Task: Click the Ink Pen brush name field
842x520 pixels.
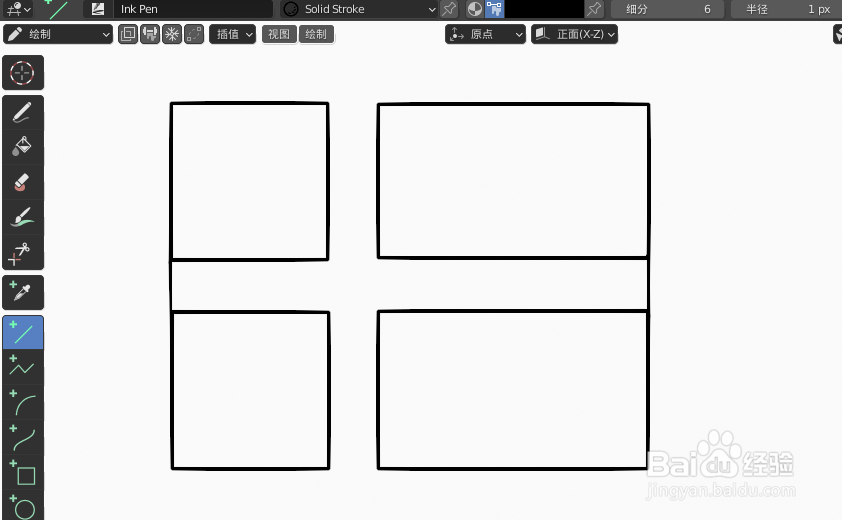Action: point(193,9)
